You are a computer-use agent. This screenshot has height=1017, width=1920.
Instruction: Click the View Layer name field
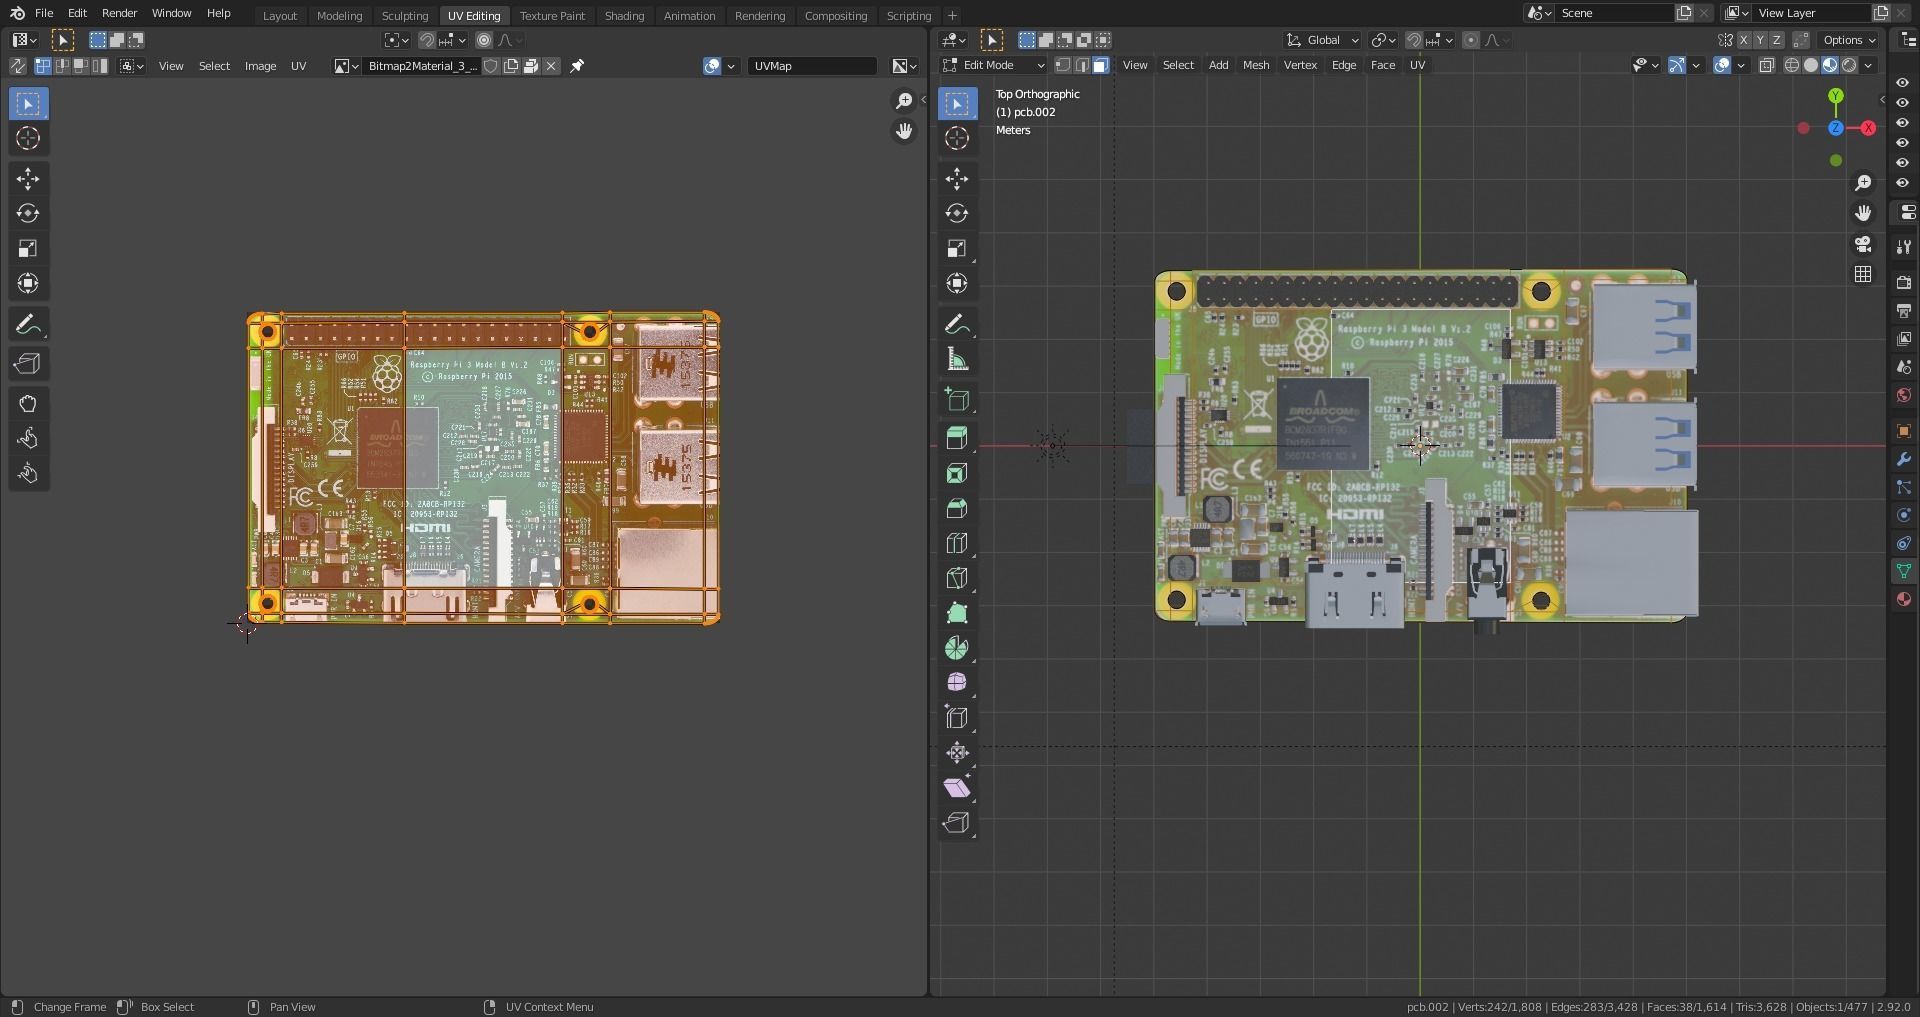click(1811, 13)
